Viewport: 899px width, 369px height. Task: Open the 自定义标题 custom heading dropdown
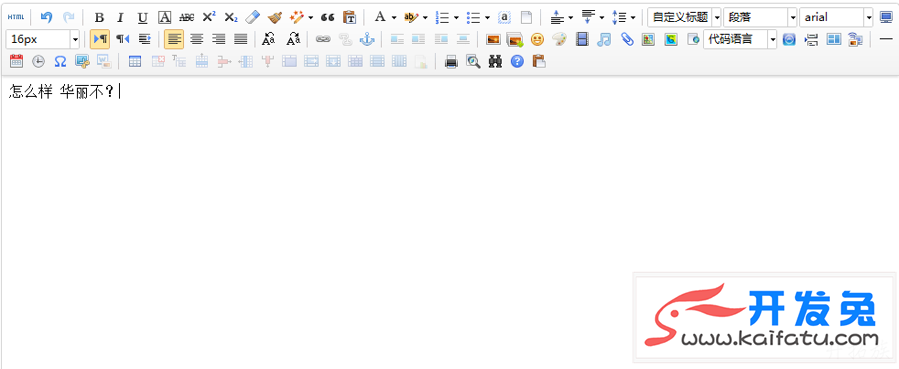pos(684,17)
